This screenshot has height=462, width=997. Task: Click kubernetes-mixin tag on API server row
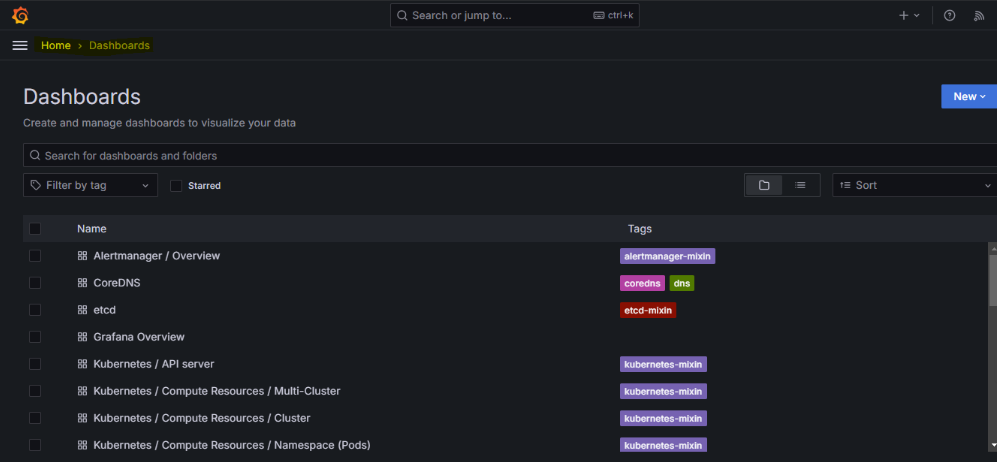pyautogui.click(x=663, y=364)
